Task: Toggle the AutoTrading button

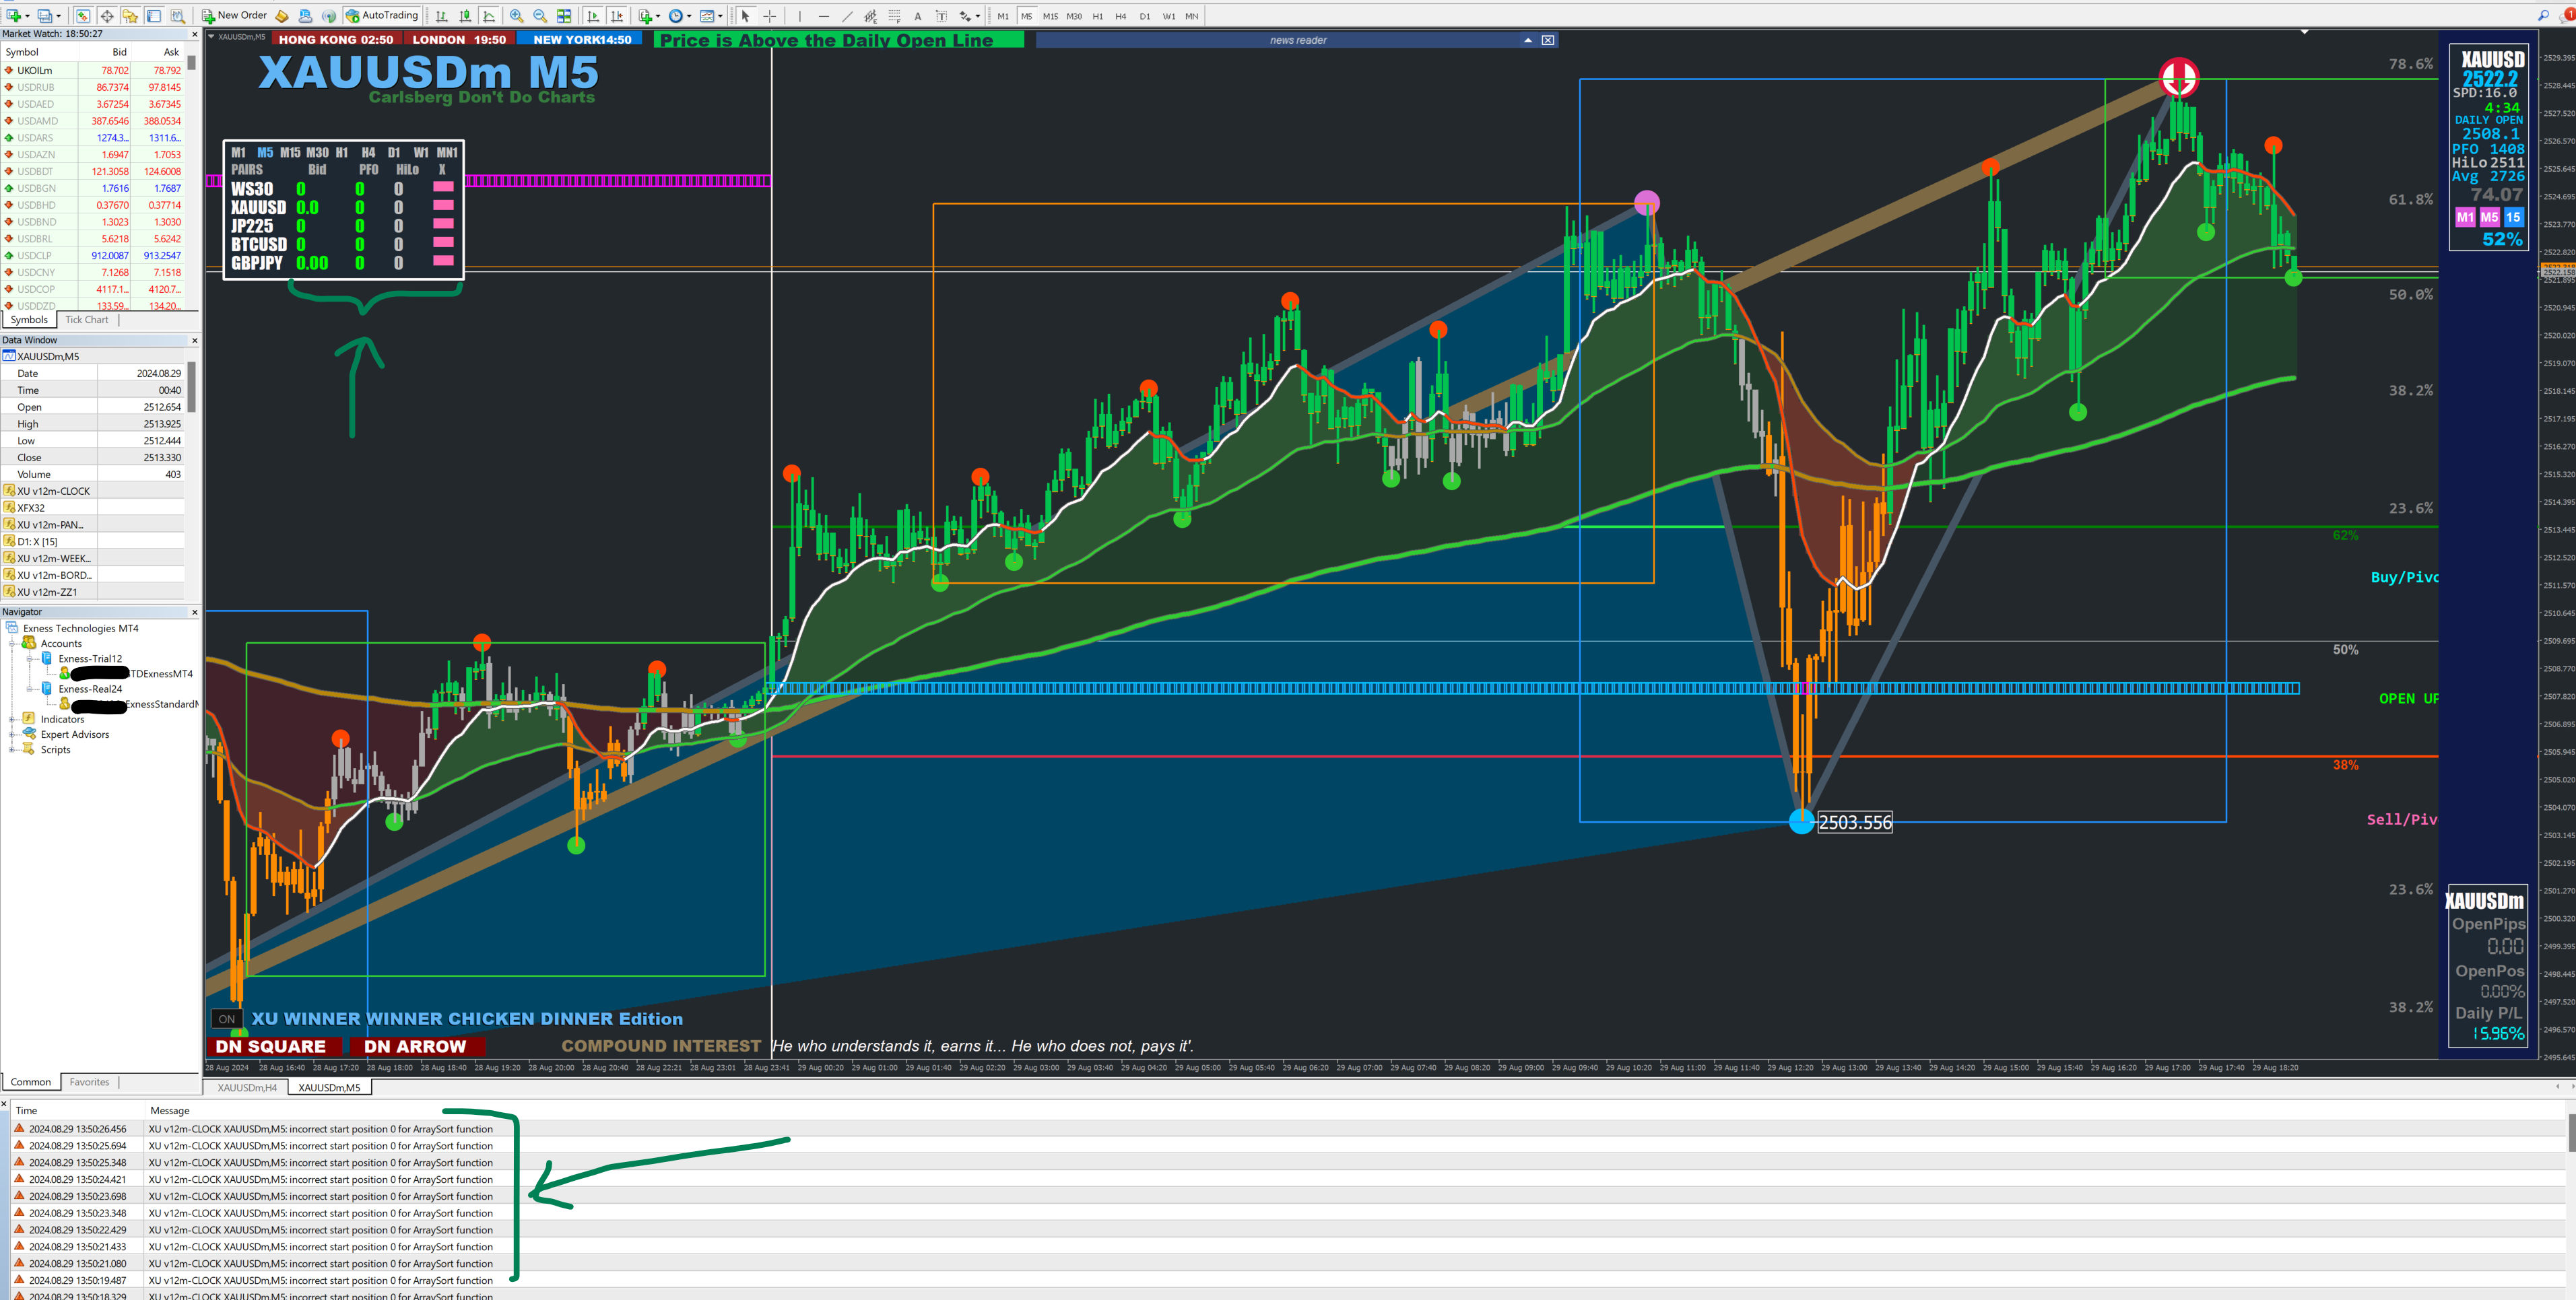Action: coord(382,15)
